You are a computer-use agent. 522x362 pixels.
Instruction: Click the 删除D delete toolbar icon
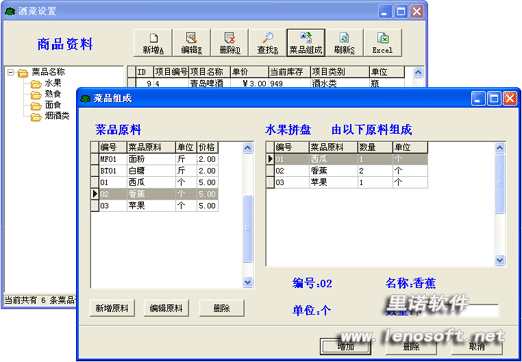(230, 43)
